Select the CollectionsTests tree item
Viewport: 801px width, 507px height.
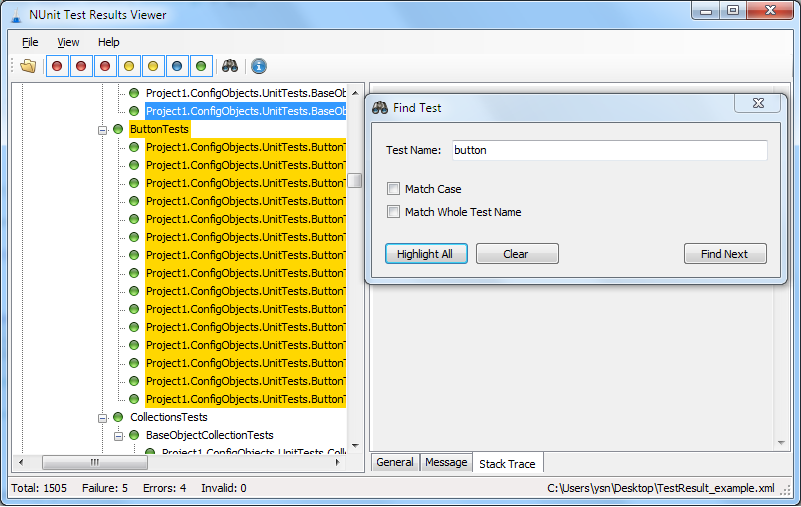169,417
